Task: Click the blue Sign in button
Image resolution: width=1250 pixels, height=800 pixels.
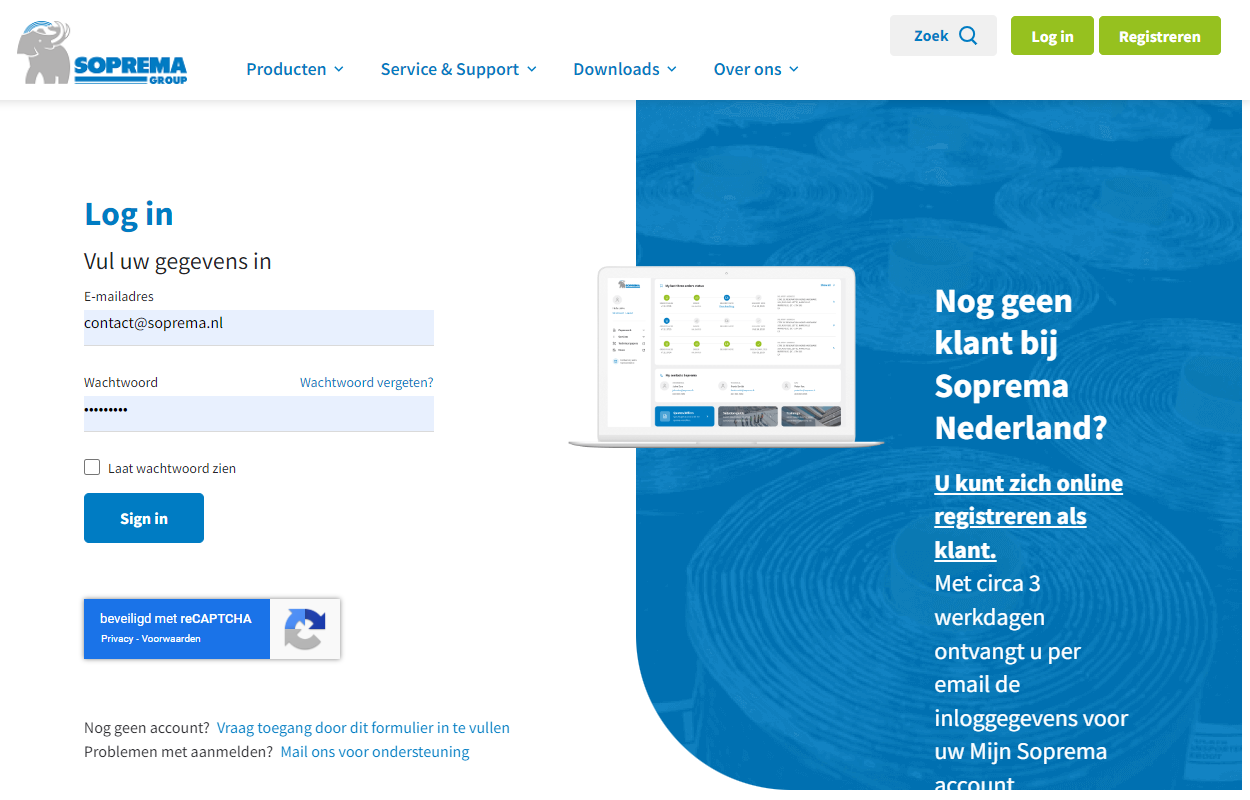Action: click(x=144, y=518)
